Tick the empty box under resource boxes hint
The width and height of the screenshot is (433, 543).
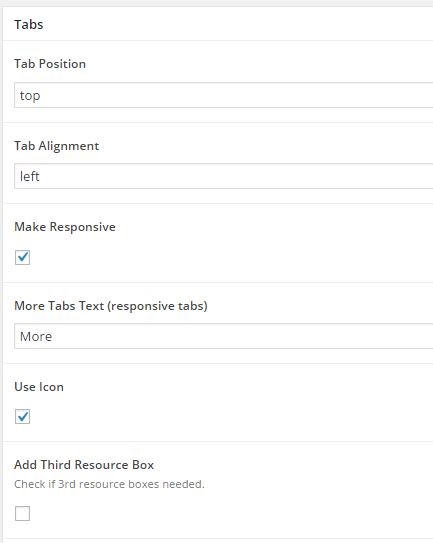tap(23, 513)
